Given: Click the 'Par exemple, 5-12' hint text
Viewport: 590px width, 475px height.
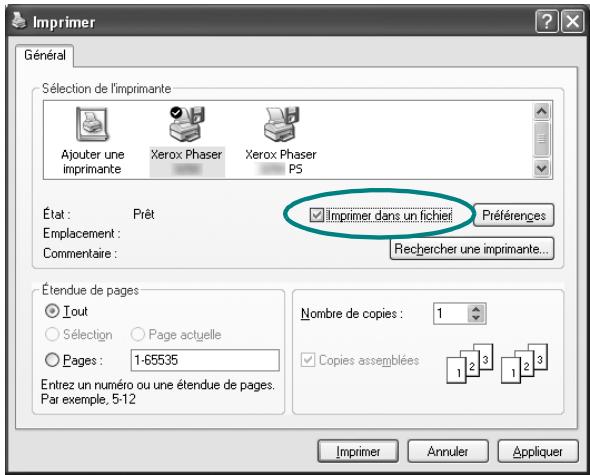Looking at the screenshot, I should coord(88,399).
